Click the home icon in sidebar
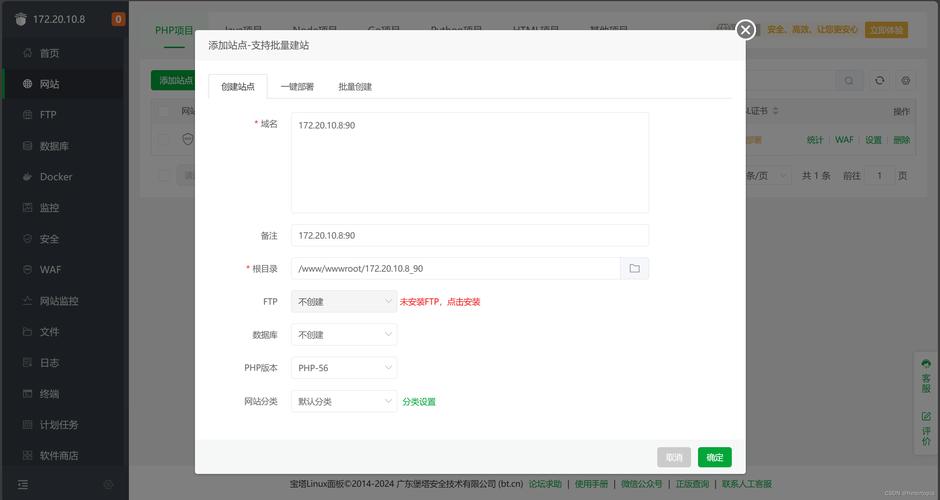940x500 pixels. pos(27,53)
